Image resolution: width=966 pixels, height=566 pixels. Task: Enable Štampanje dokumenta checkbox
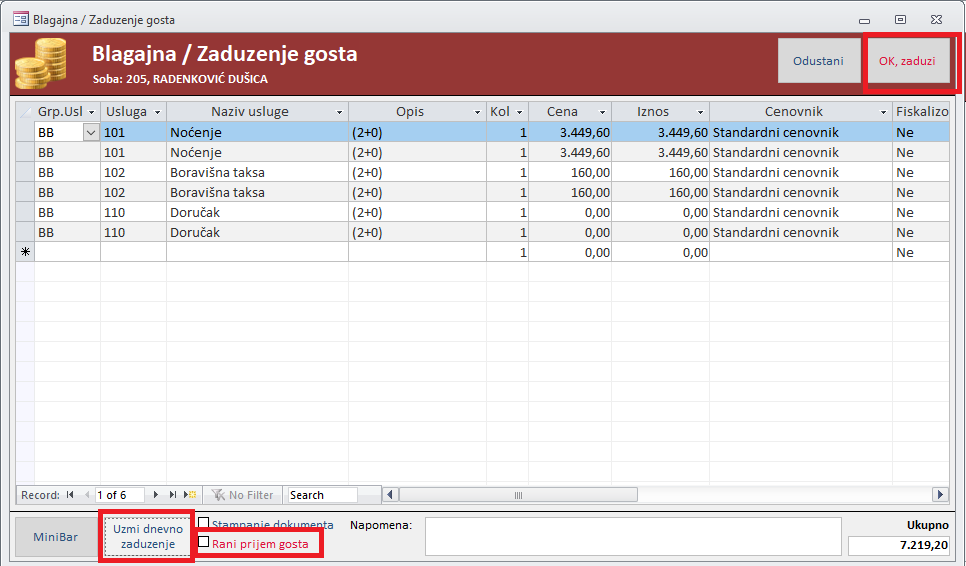tap(204, 524)
